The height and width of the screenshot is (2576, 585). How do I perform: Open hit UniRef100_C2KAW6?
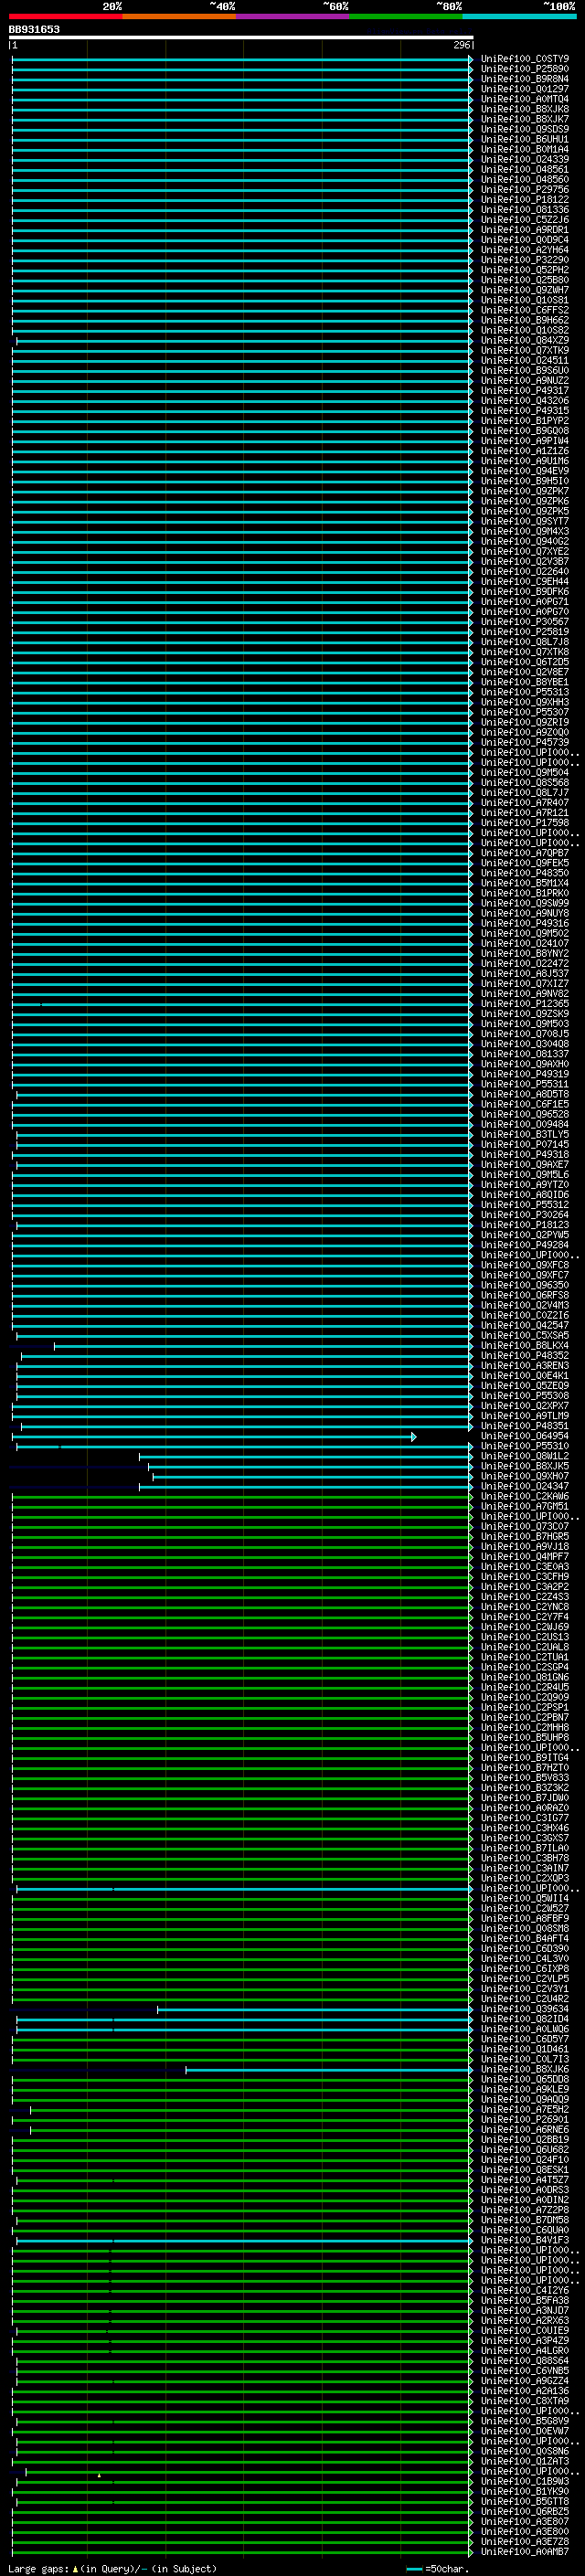(x=525, y=1496)
